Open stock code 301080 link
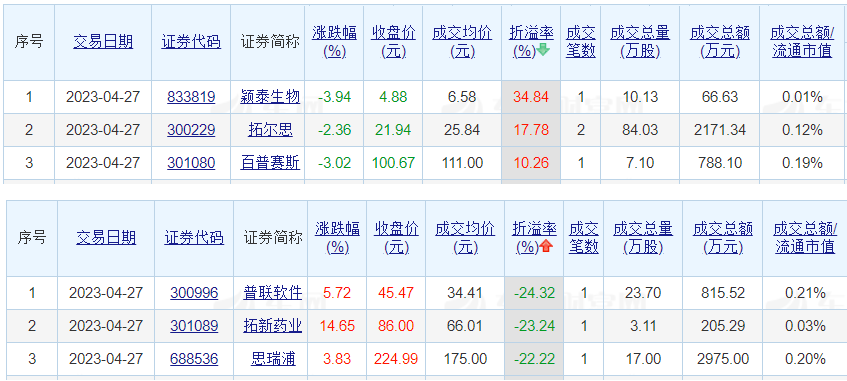 191,163
